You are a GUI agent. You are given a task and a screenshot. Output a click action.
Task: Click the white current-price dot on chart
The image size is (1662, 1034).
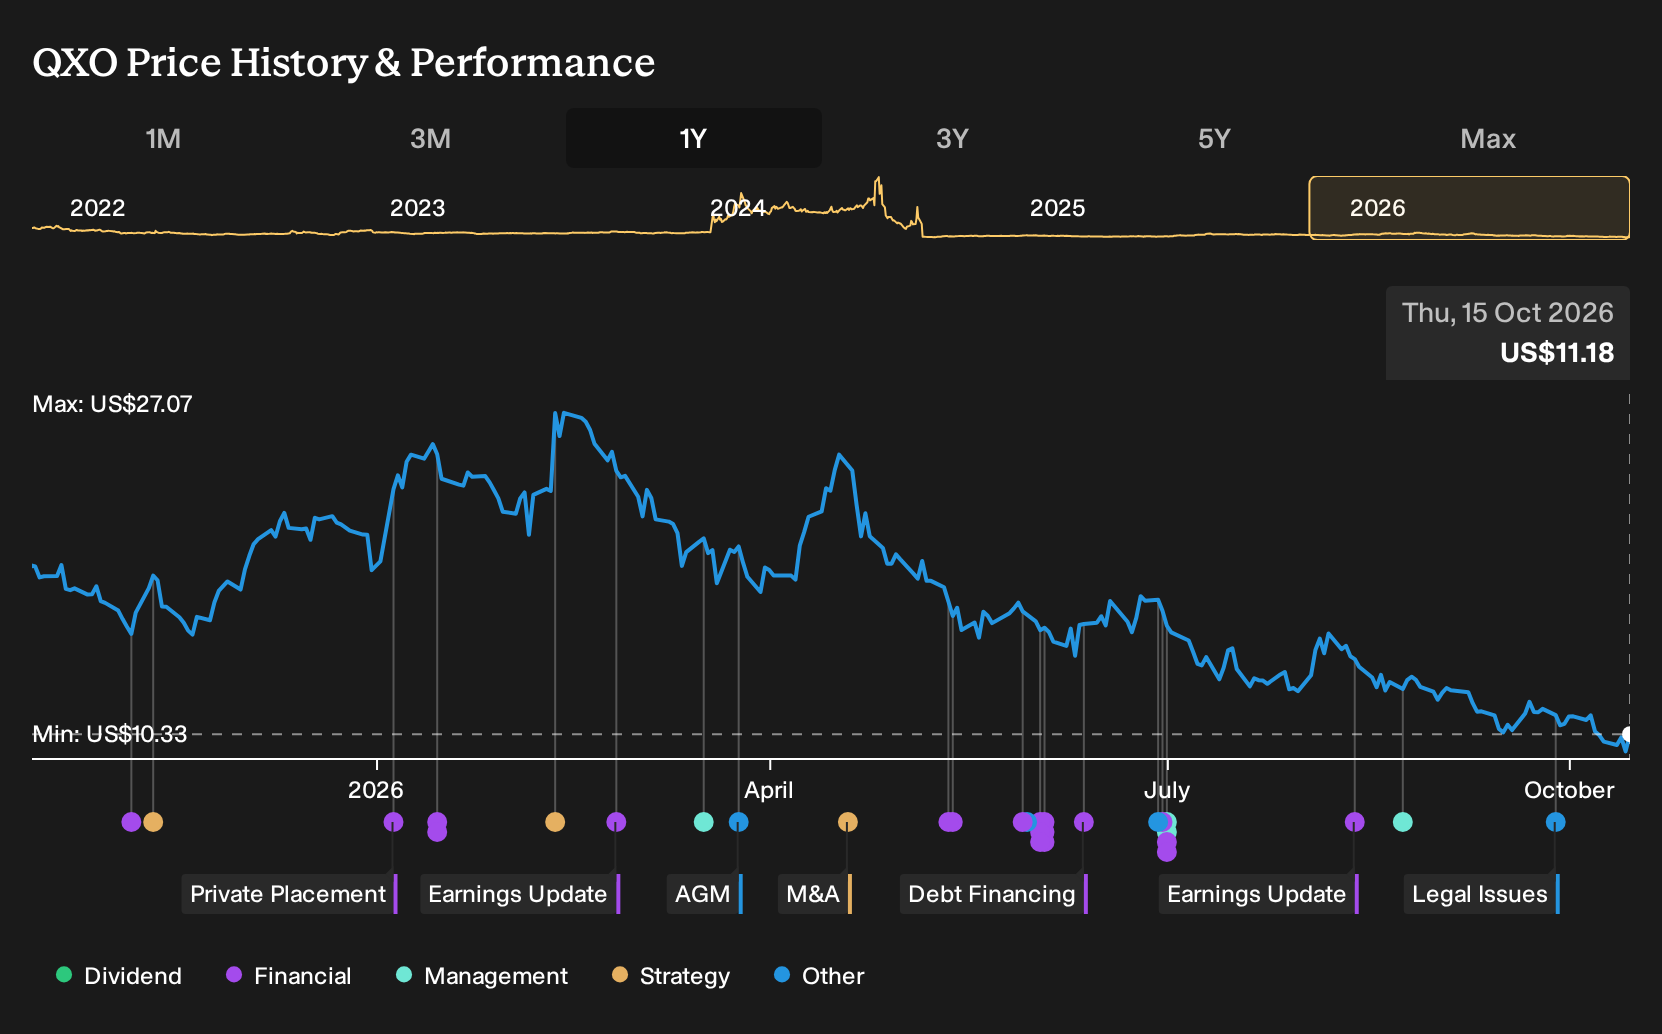click(x=1627, y=735)
